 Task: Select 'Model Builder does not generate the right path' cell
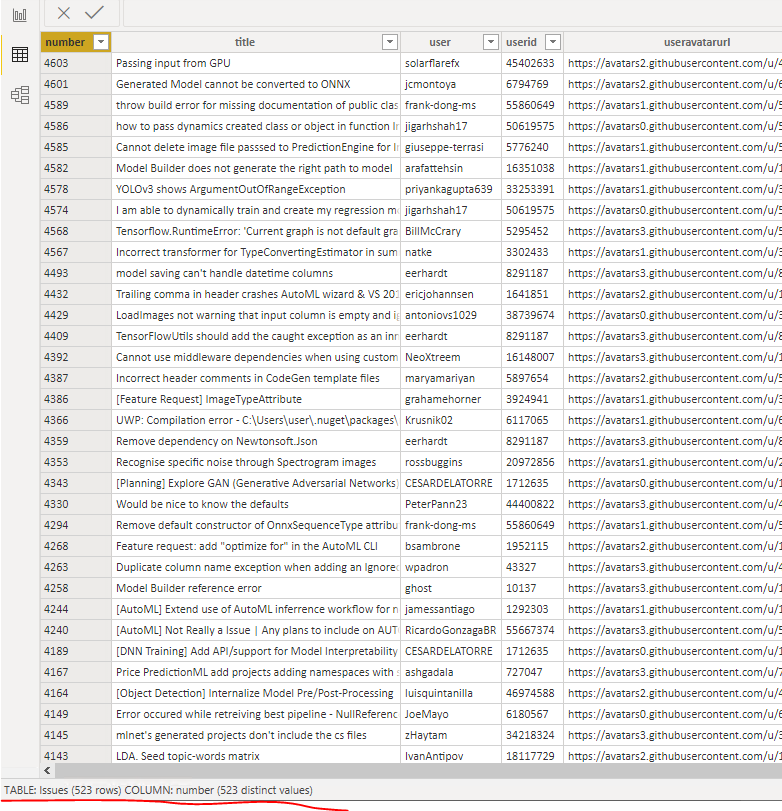pos(255,168)
